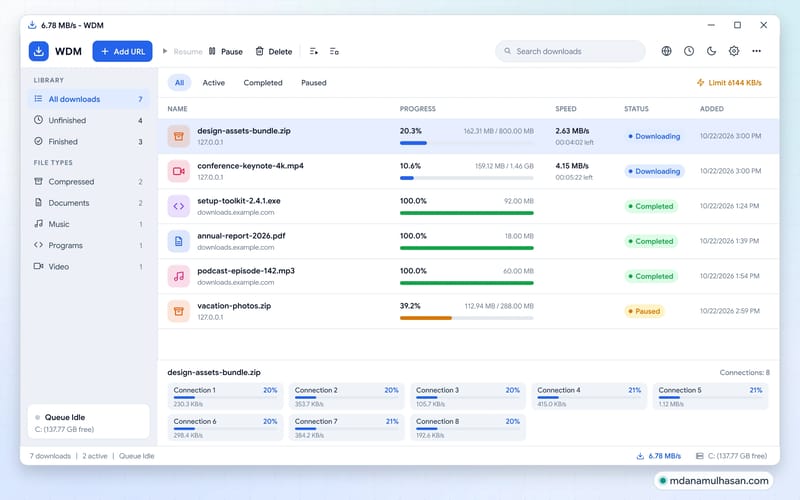Click the Paused status badge
The image size is (800, 500).
tap(644, 311)
